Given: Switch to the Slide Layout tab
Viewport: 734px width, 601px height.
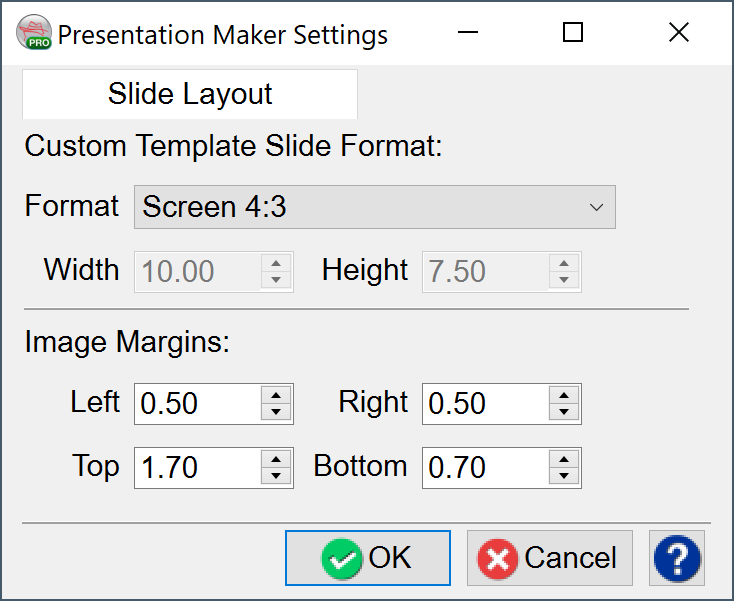Looking at the screenshot, I should (x=190, y=95).
